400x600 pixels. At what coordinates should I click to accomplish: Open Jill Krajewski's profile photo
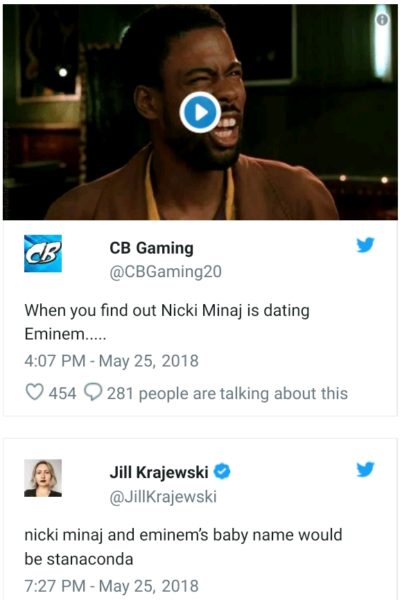point(43,478)
